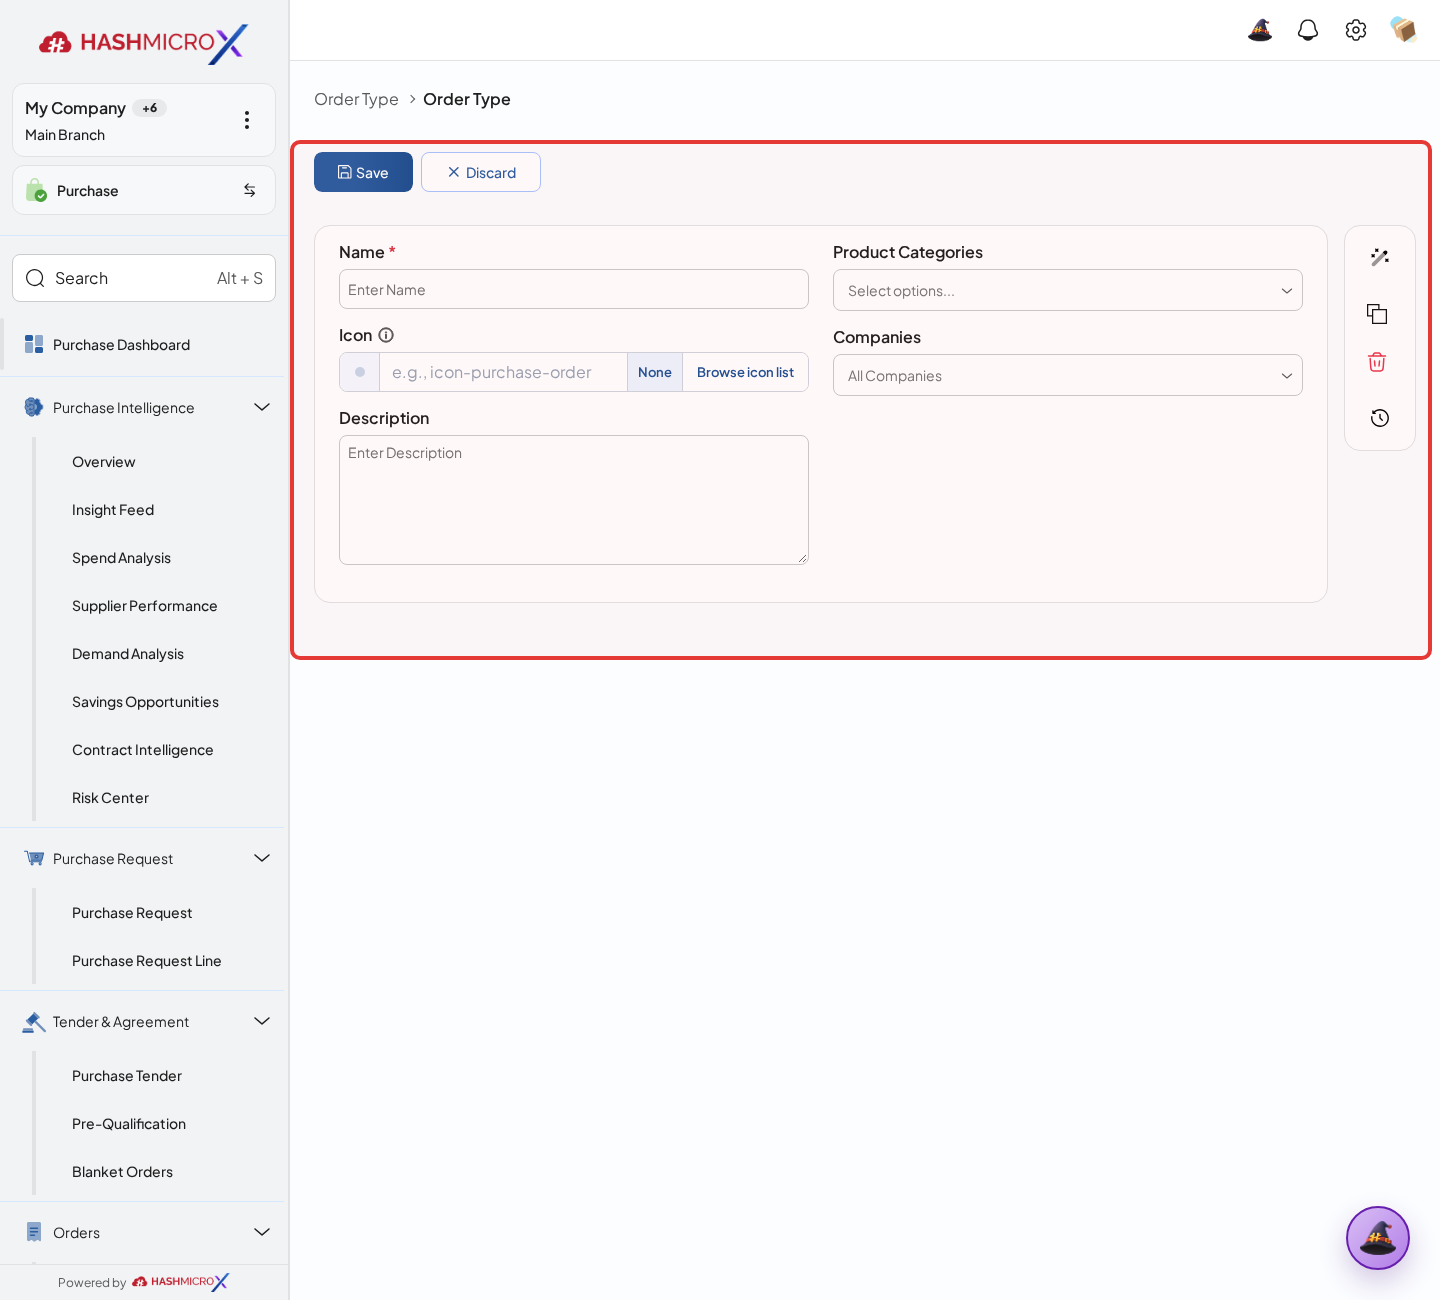Click the icon preview dot swatch
Viewport: 1440px width, 1300px height.
coord(360,372)
